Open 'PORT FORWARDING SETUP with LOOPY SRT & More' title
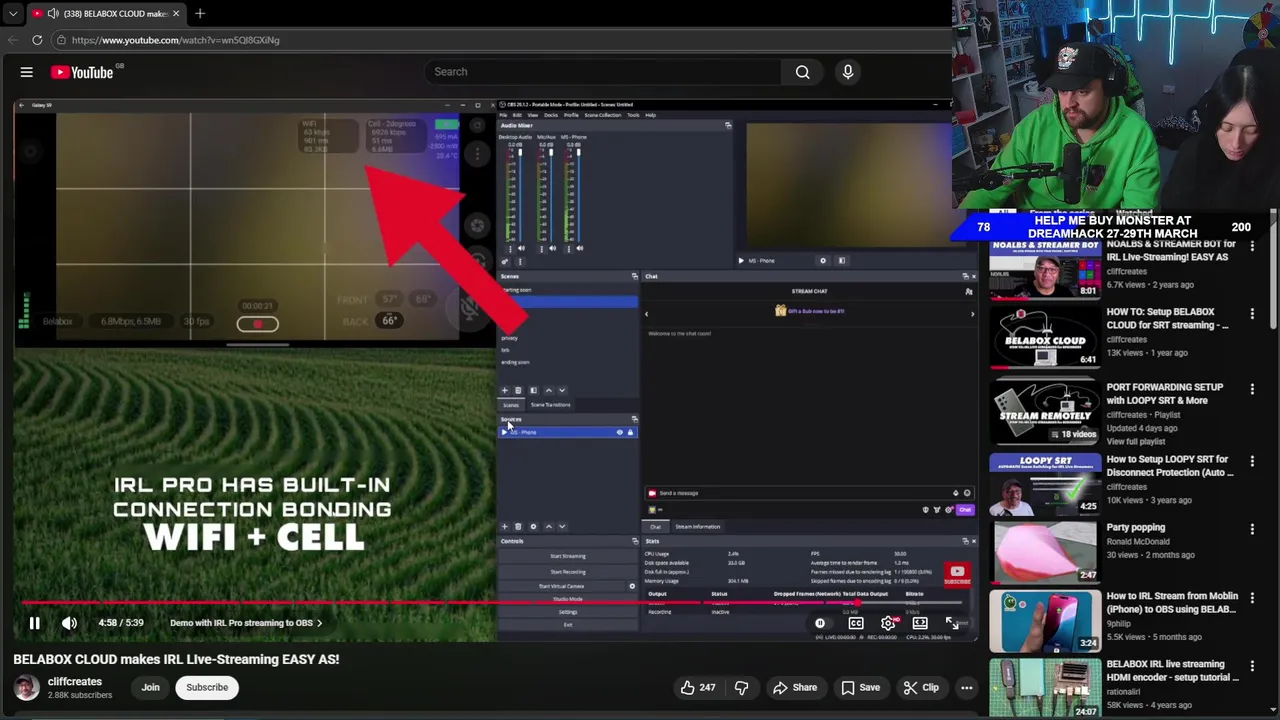The width and height of the screenshot is (1280, 720). pyautogui.click(x=1165, y=394)
